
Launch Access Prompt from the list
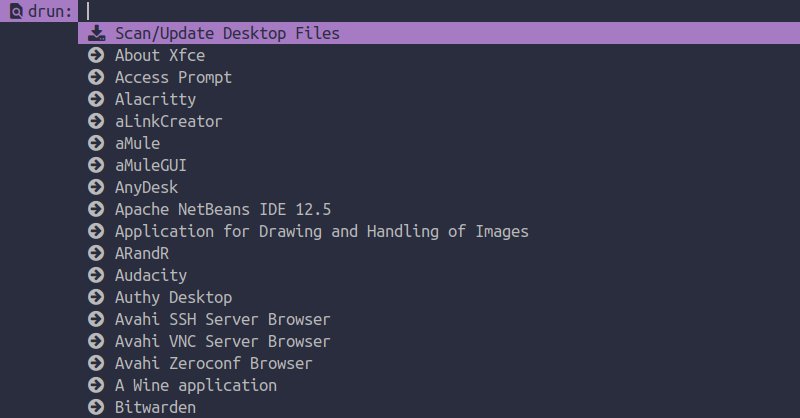pyautogui.click(x=439, y=77)
